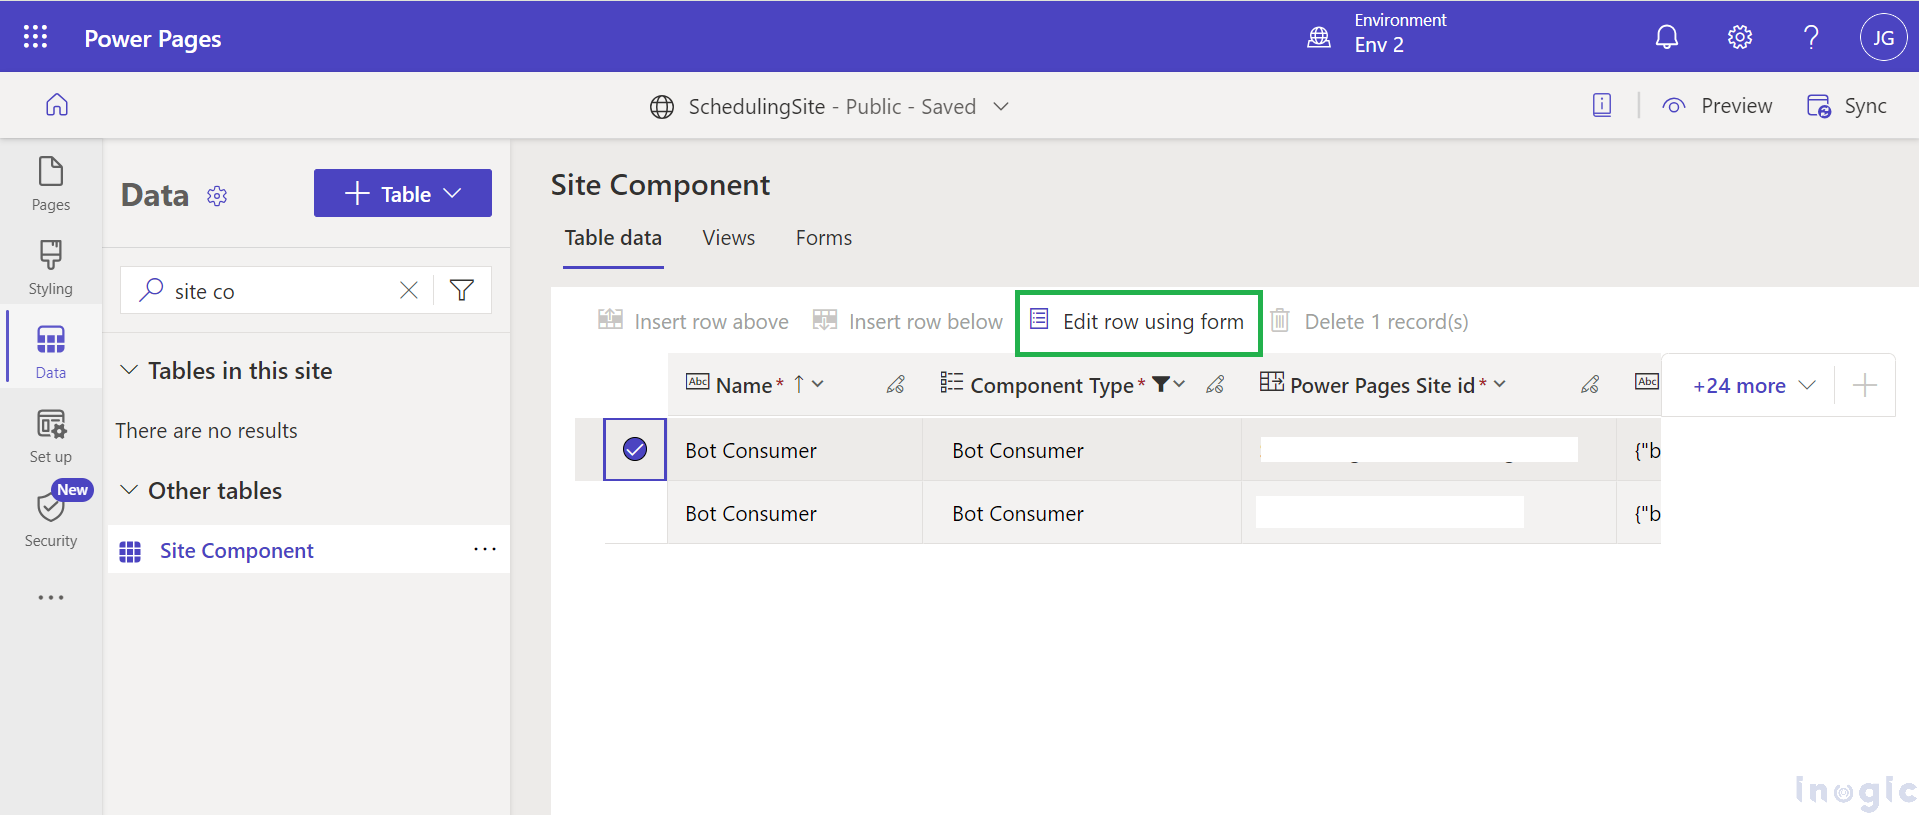Open the table filter funnel icon
The height and width of the screenshot is (815, 1919).
(462, 291)
